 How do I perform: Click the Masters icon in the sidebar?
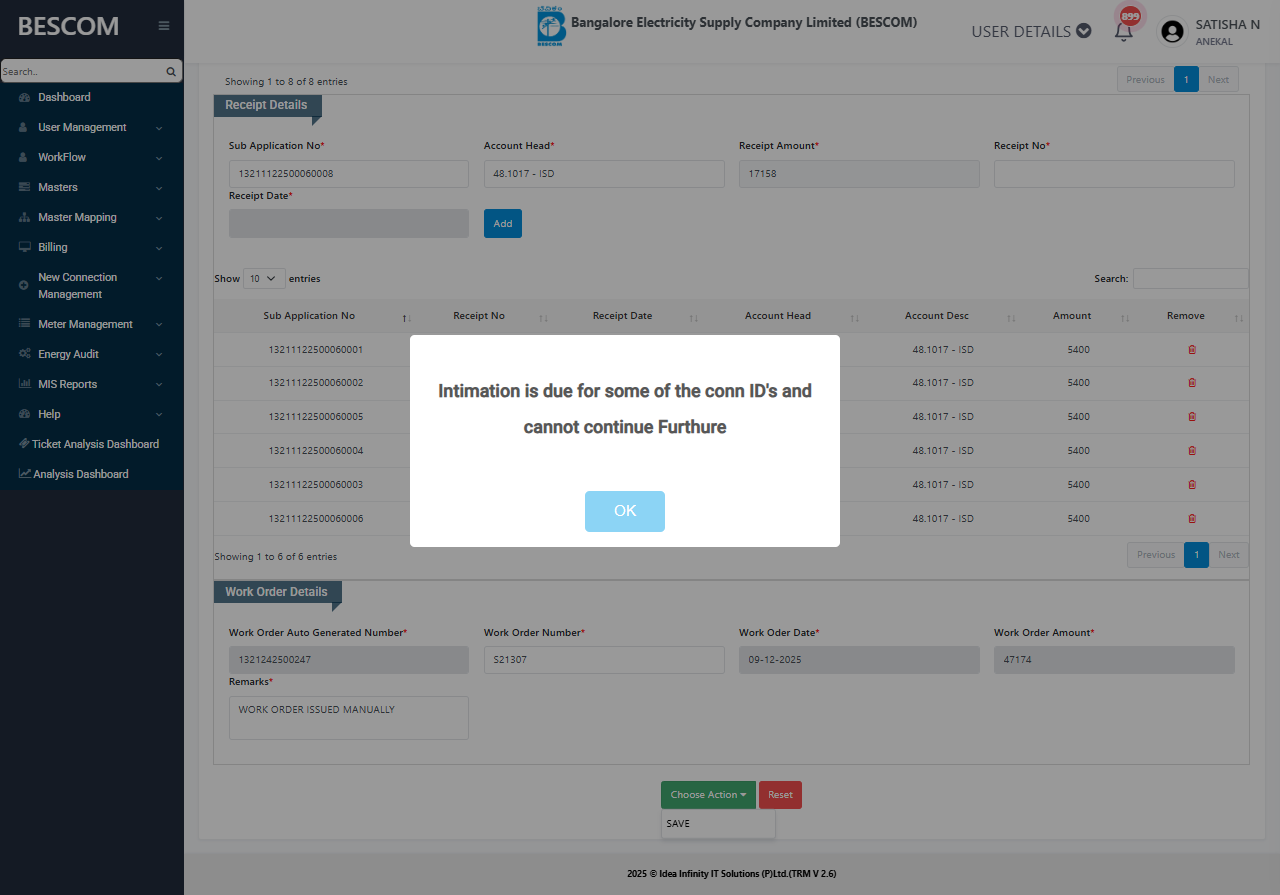[x=24, y=187]
